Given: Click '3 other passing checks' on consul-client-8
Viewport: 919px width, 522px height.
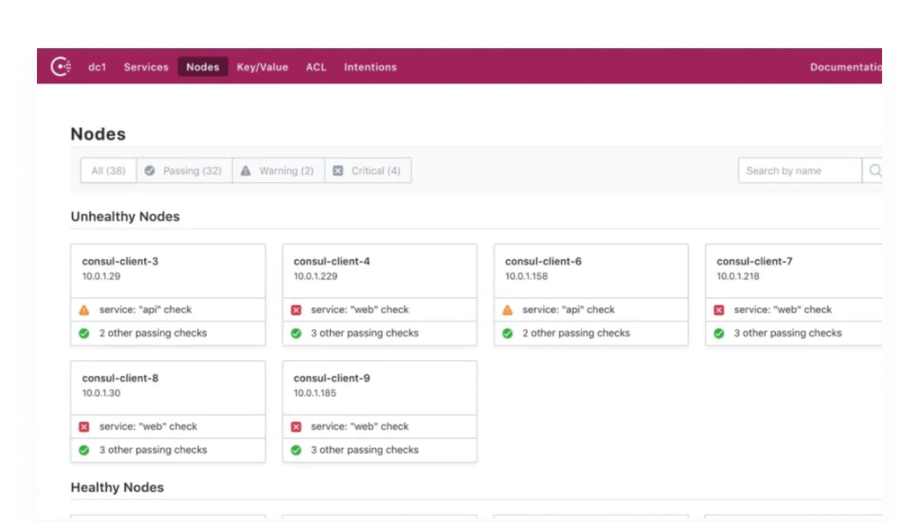Looking at the screenshot, I should point(153,449).
